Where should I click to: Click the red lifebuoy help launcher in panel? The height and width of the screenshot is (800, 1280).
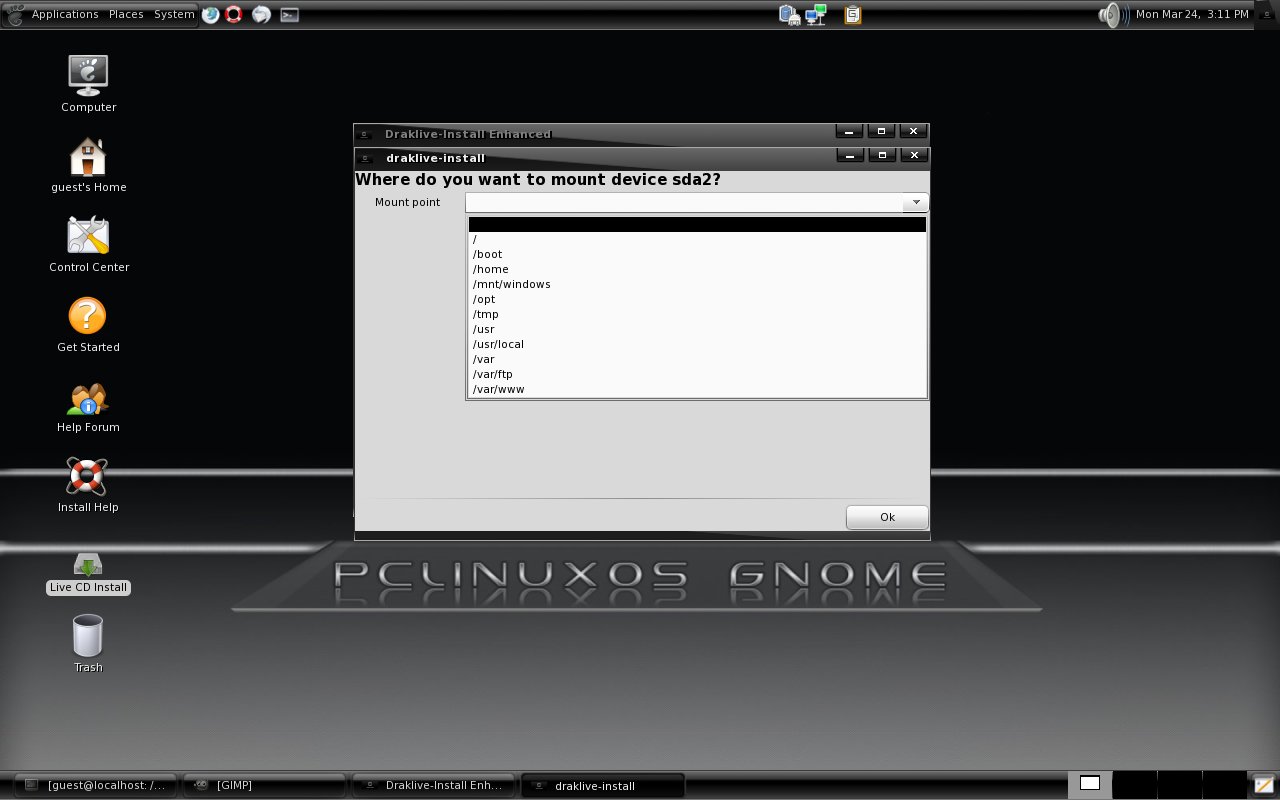pos(234,14)
